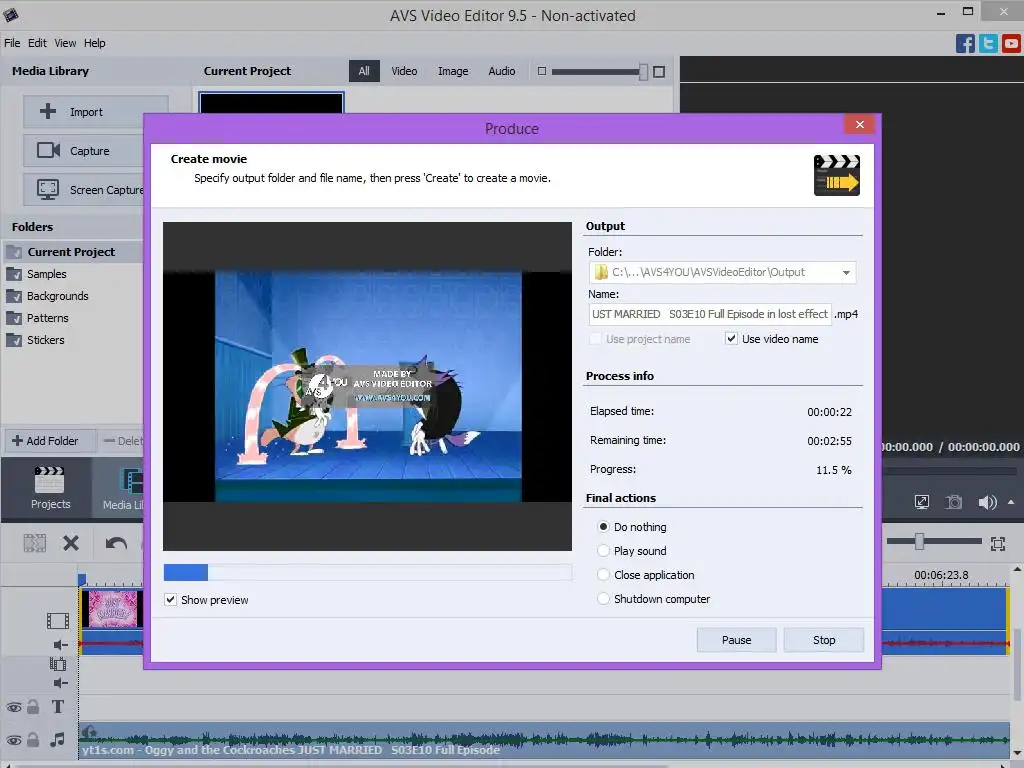Click the Pause button

736,640
